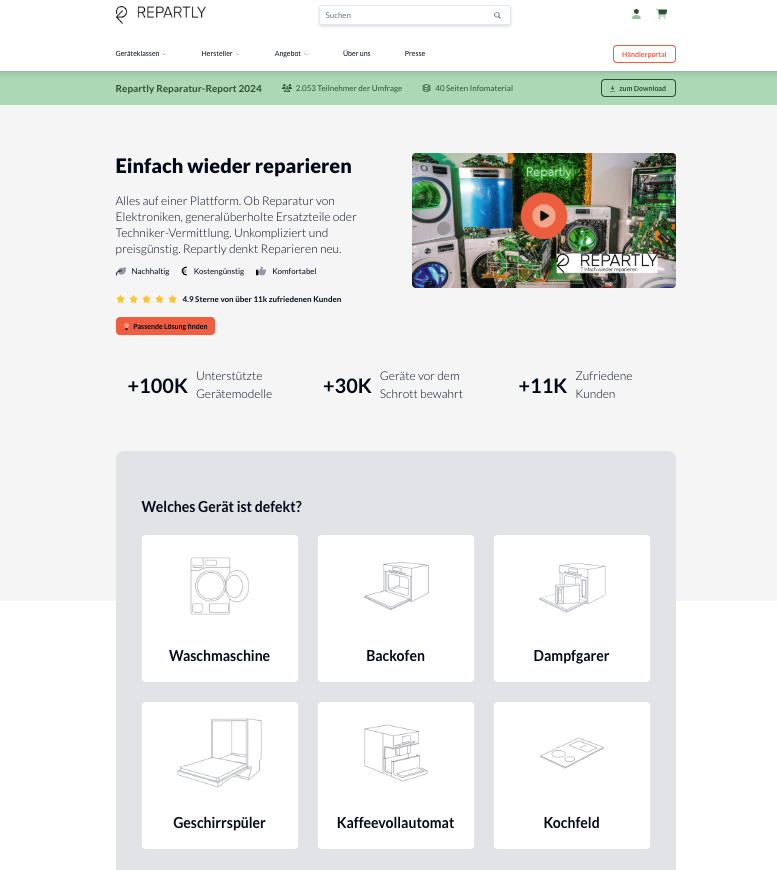Select the Dampfgarer device card
777x870 pixels.
click(x=572, y=608)
